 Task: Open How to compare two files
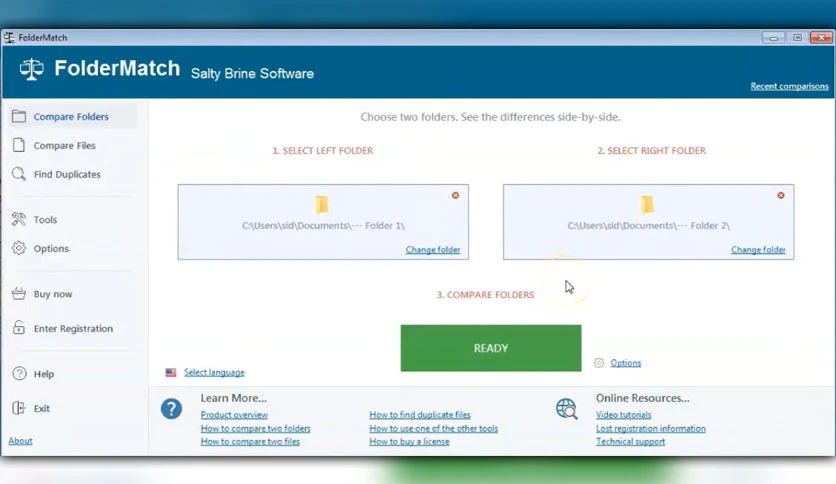click(250, 441)
